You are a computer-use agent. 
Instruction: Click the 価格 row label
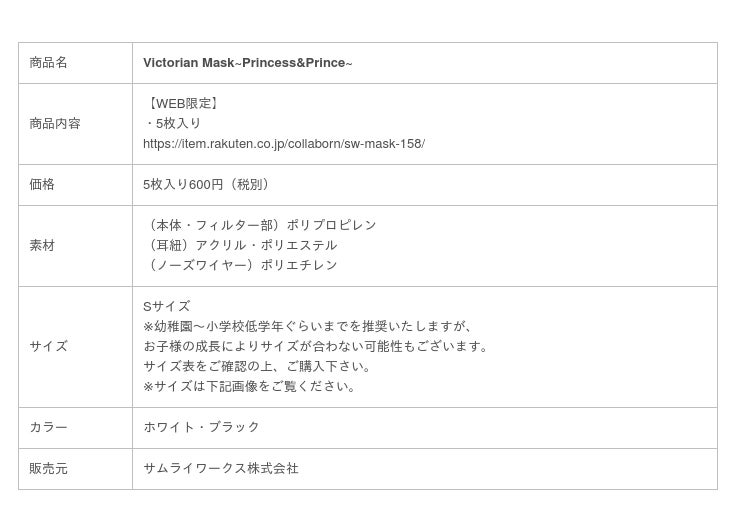coord(42,185)
